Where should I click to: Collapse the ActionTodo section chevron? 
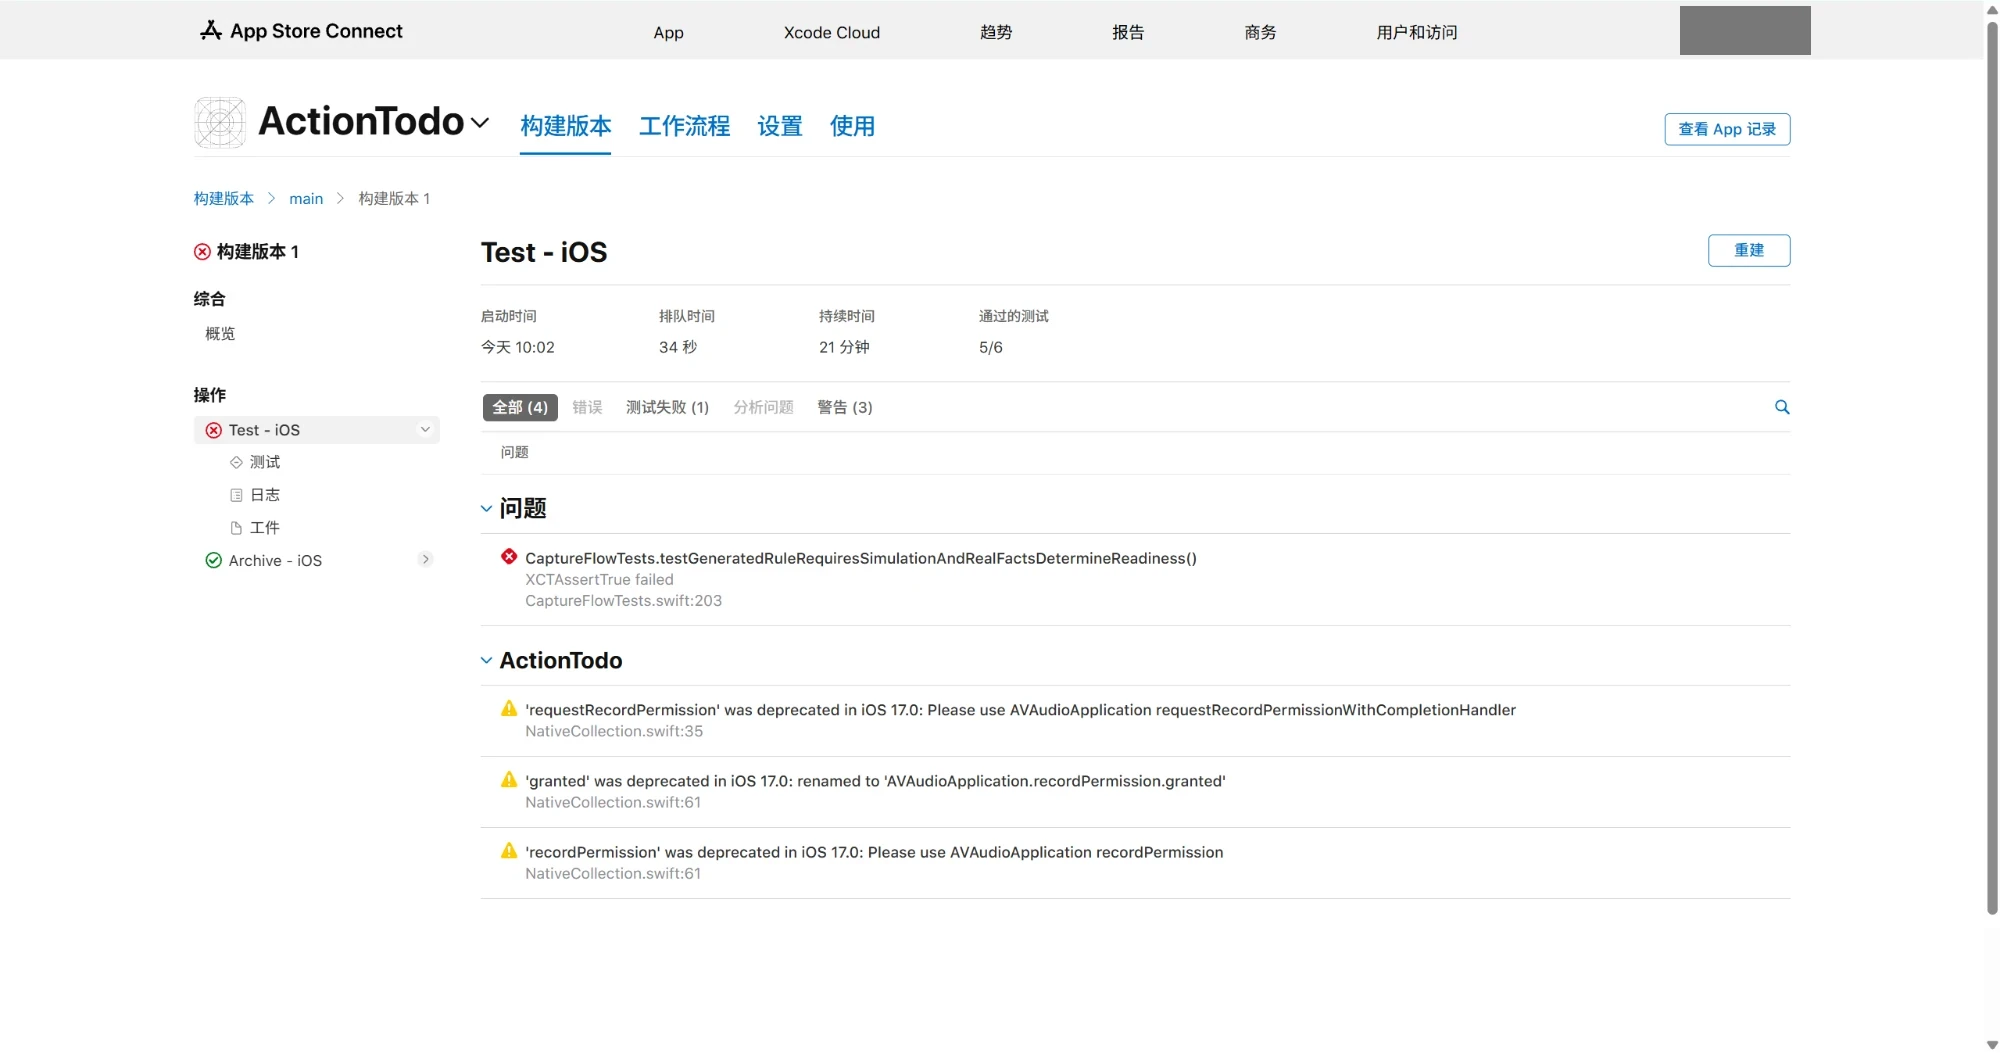[x=486, y=661]
